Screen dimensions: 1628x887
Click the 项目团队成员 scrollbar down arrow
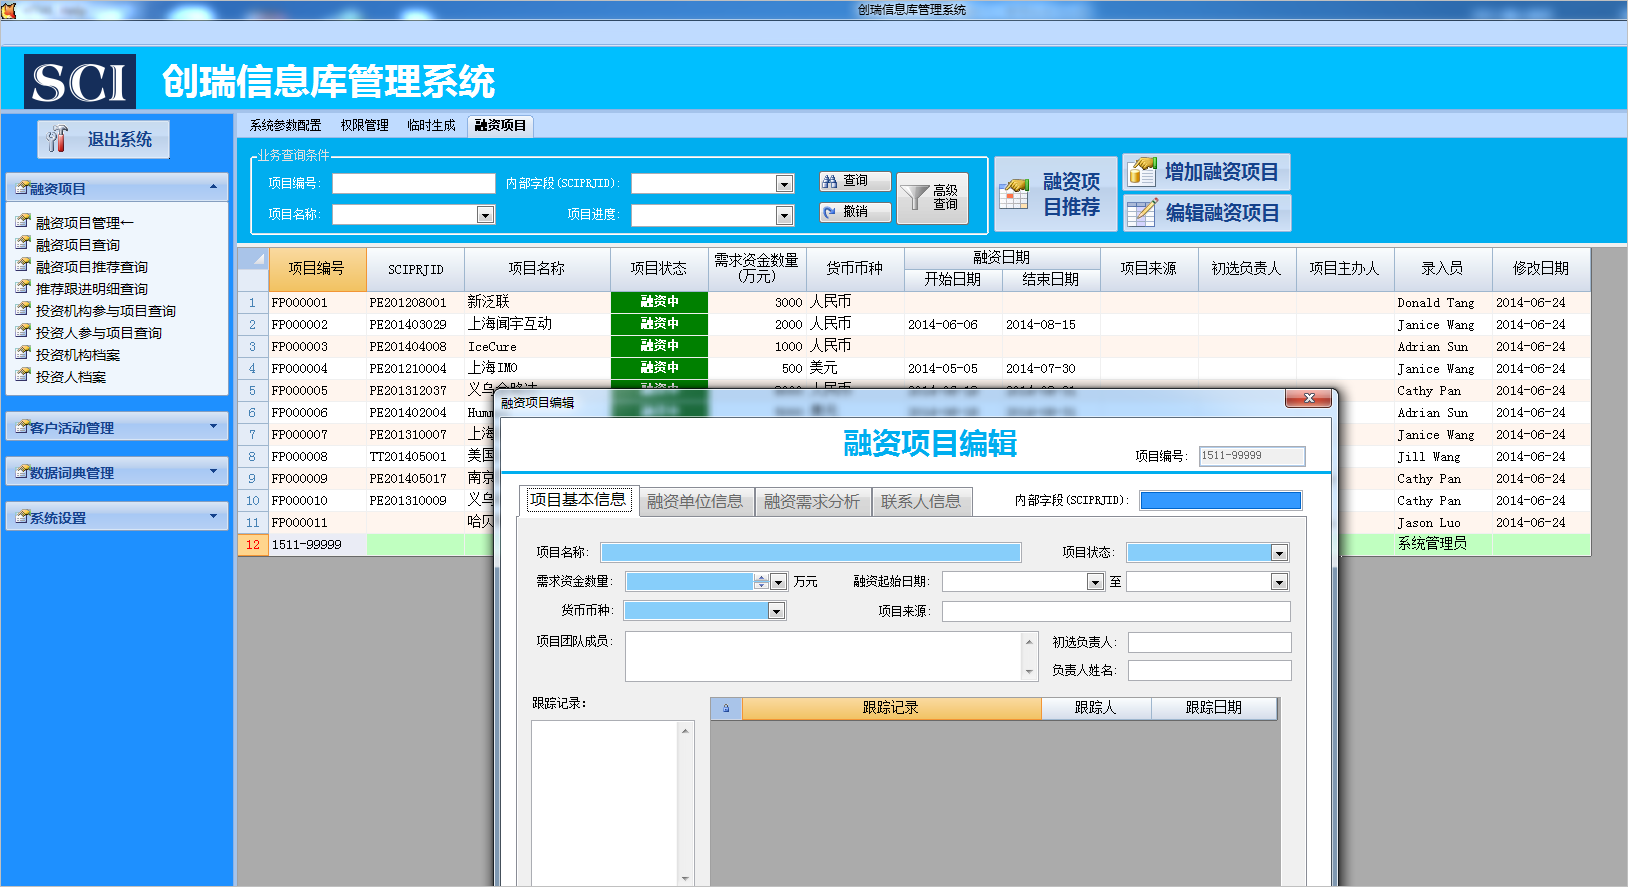(x=1029, y=673)
